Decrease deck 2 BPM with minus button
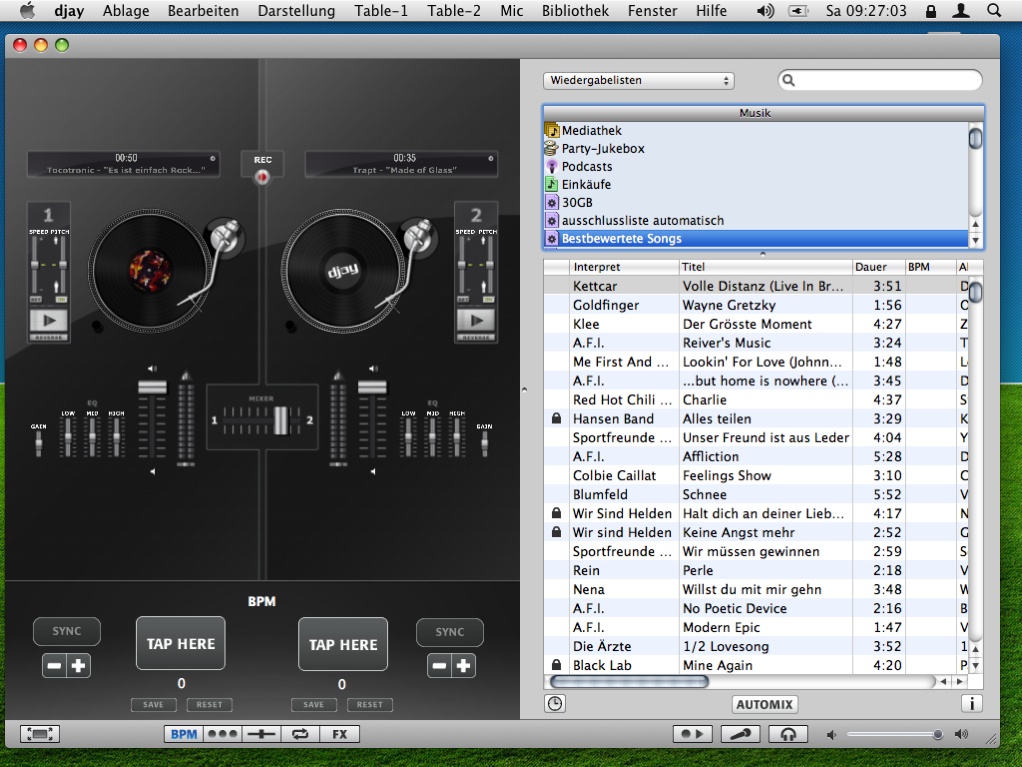Image resolution: width=1022 pixels, height=767 pixels. [440, 665]
